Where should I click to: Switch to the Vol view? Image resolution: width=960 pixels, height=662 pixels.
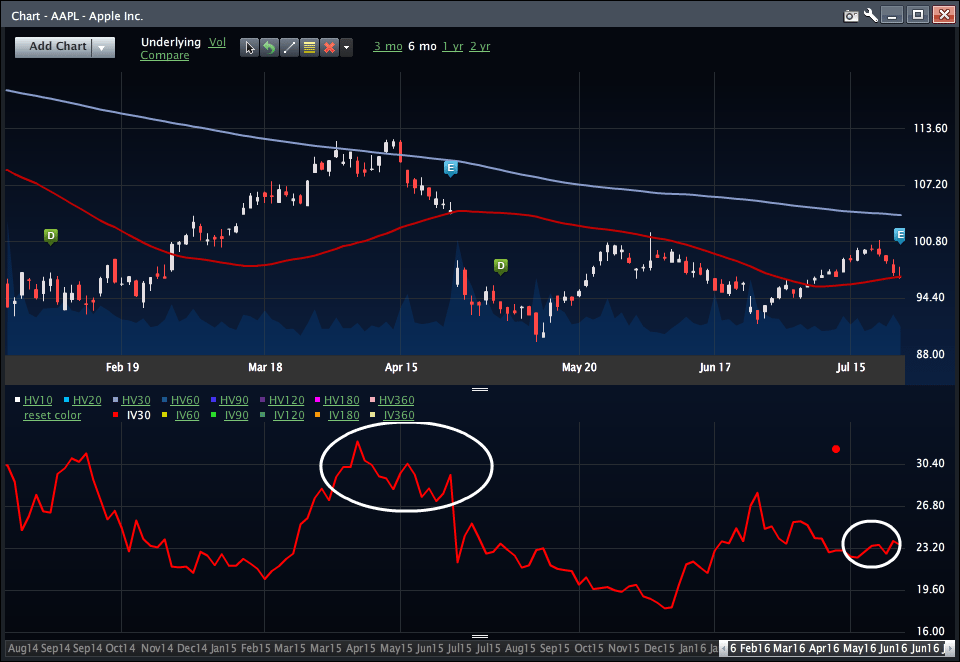[218, 42]
